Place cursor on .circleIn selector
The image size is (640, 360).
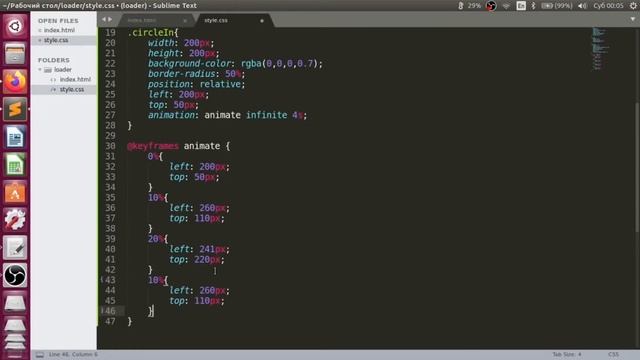click(151, 33)
